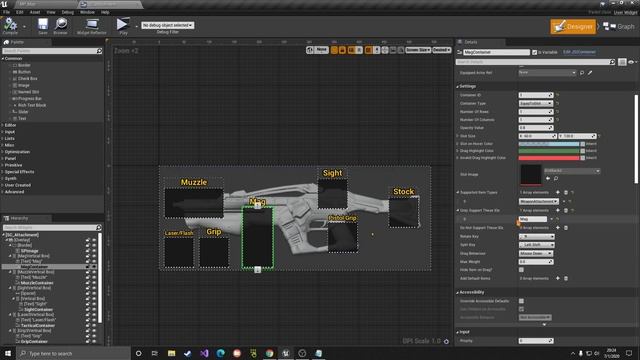Viewport: 640px width, 360px height.
Task: Toggle Inherit for Slot on Hover Color
Action: click(x=582, y=144)
